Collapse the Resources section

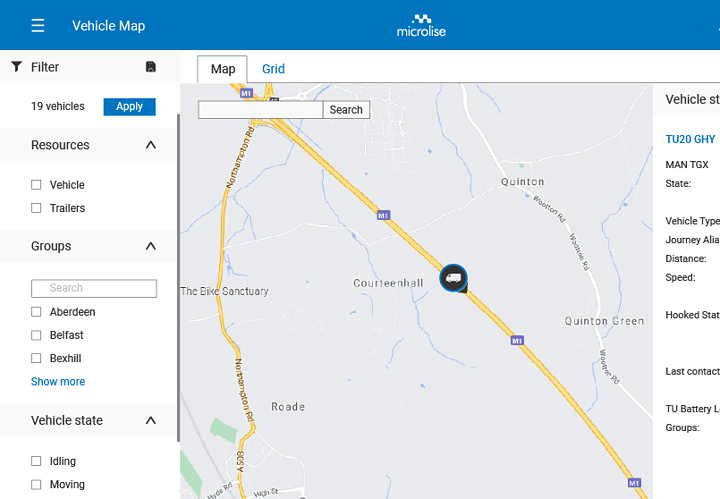pos(151,145)
